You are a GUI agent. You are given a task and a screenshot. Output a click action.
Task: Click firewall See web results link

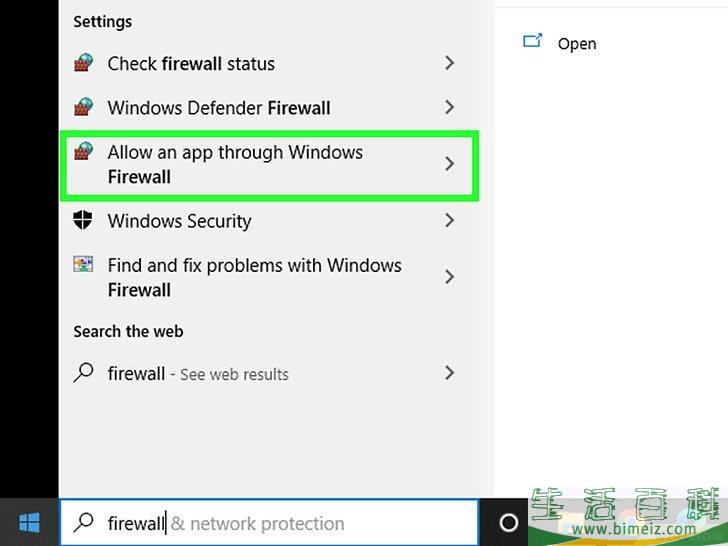198,374
